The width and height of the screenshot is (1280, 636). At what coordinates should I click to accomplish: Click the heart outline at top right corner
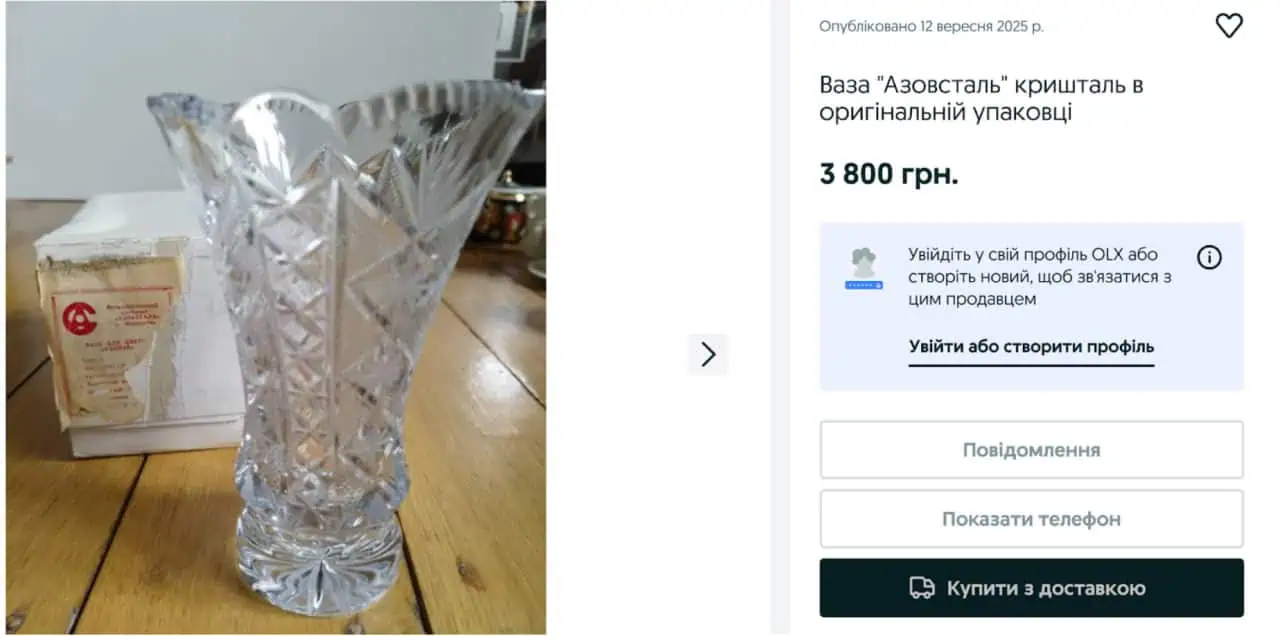tap(1229, 26)
